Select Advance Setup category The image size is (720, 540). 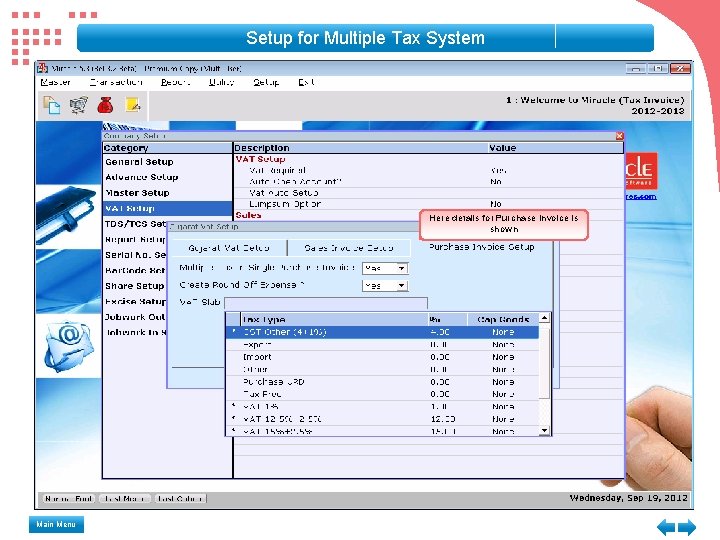tap(141, 177)
